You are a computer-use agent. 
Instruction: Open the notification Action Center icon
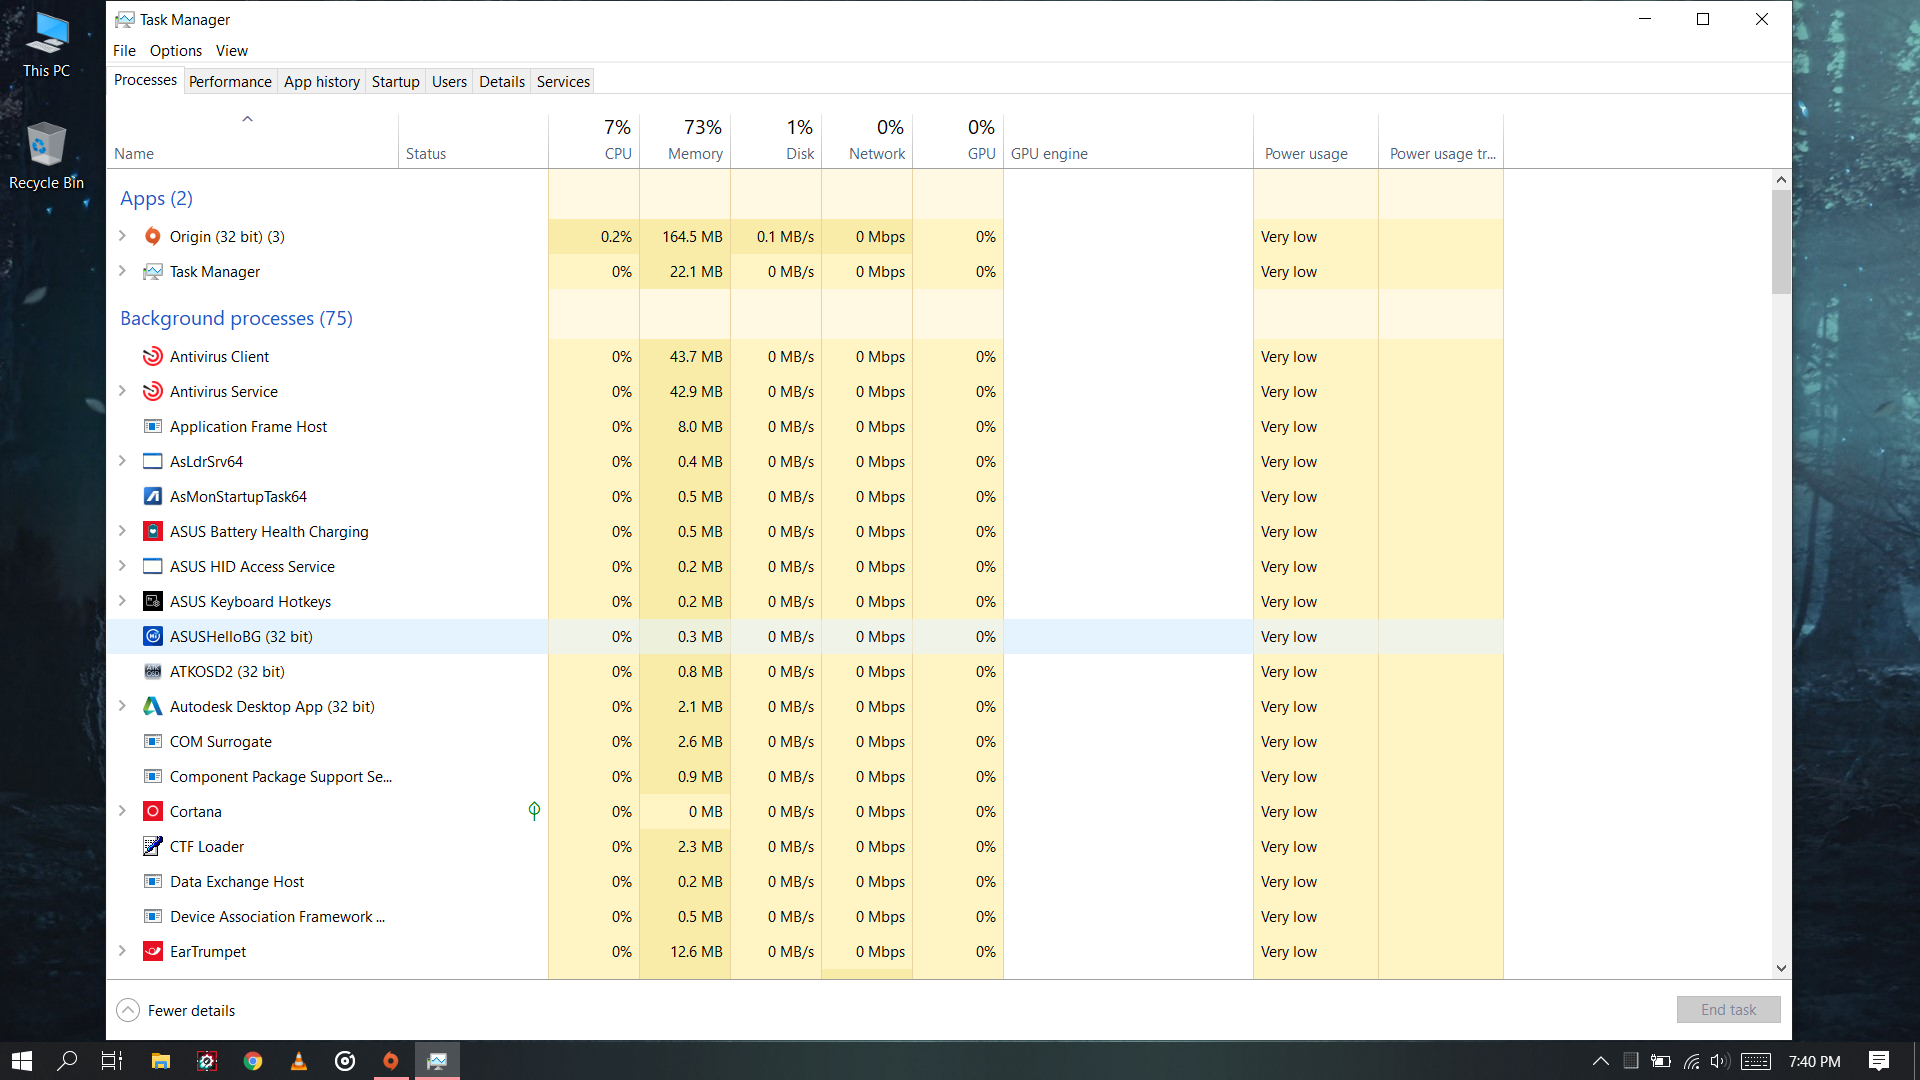click(x=1879, y=1061)
